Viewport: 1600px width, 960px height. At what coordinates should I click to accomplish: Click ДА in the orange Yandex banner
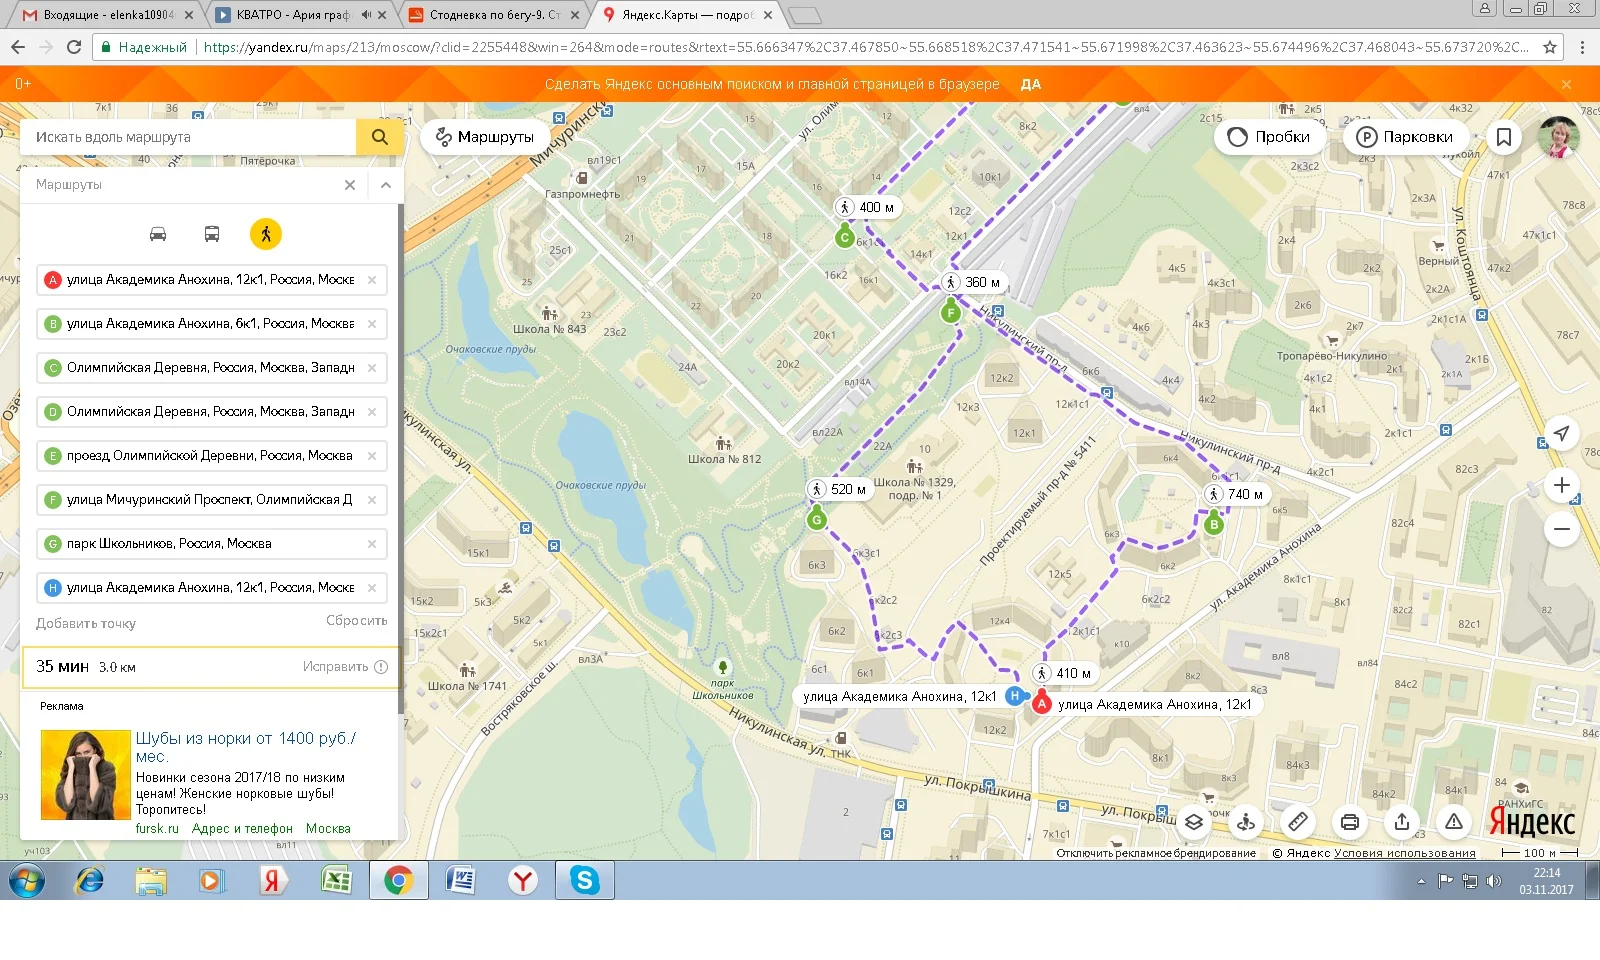coord(1031,84)
